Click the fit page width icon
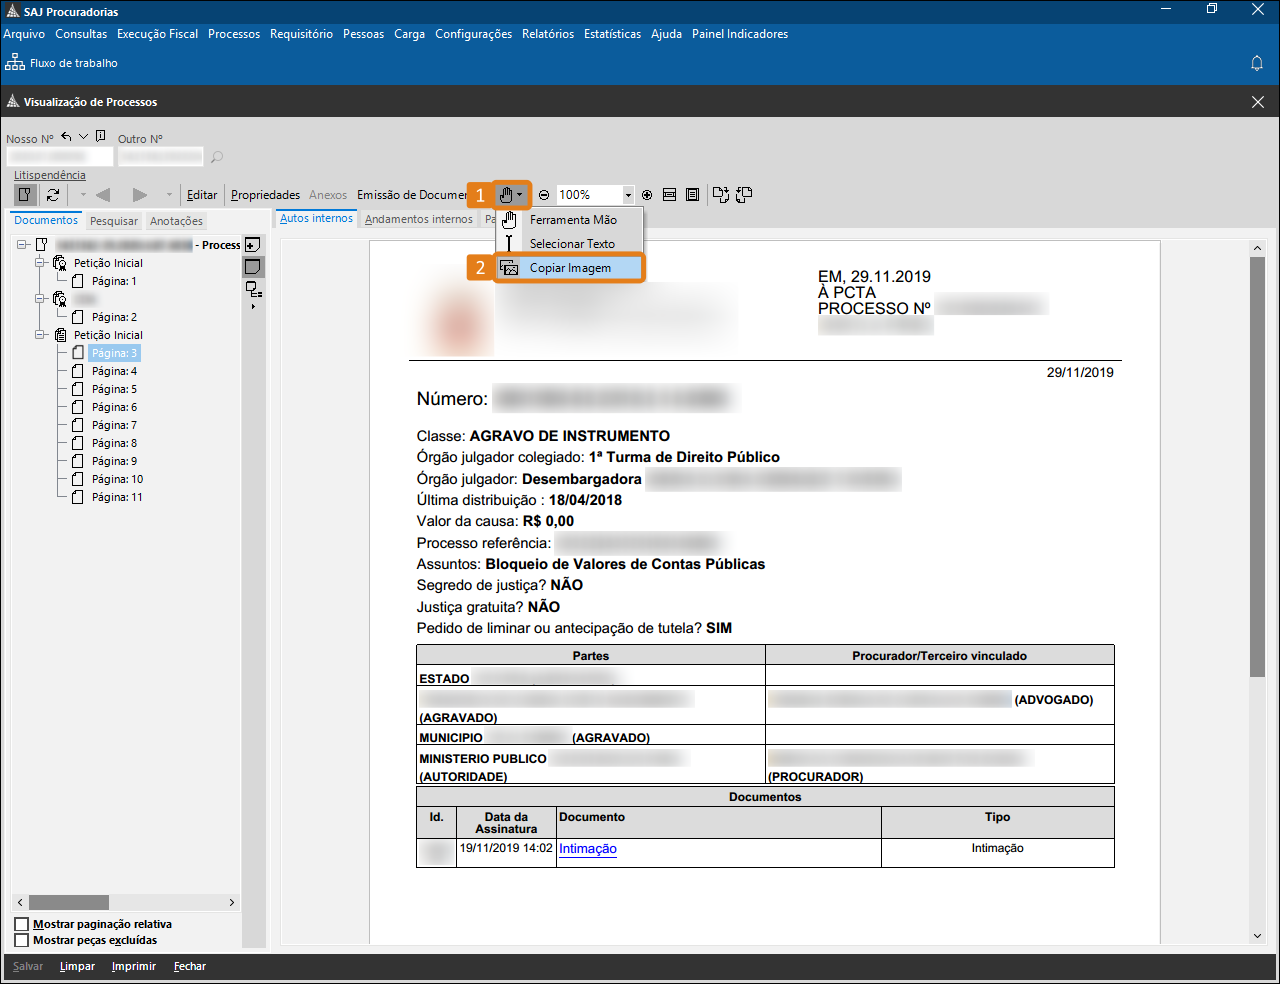 point(669,195)
